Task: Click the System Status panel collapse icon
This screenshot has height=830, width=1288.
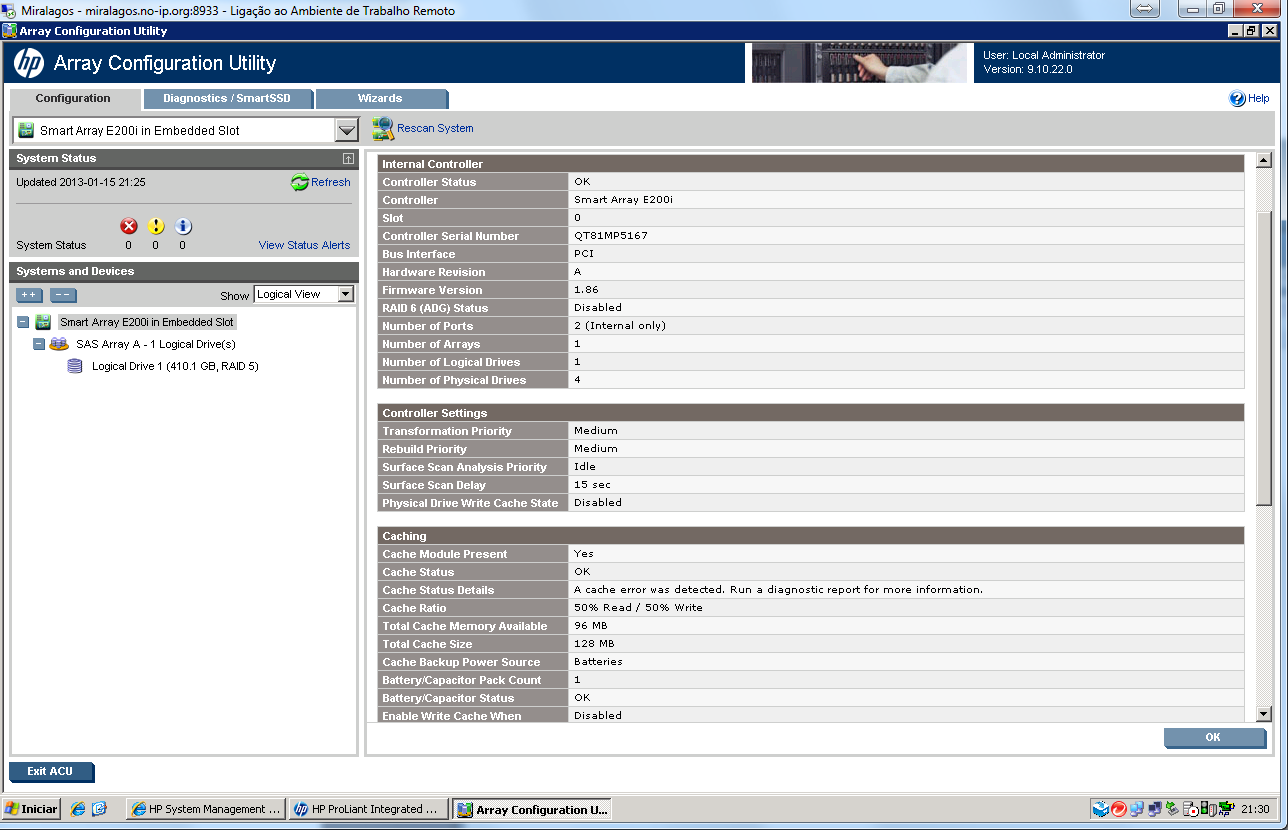Action: click(347, 158)
